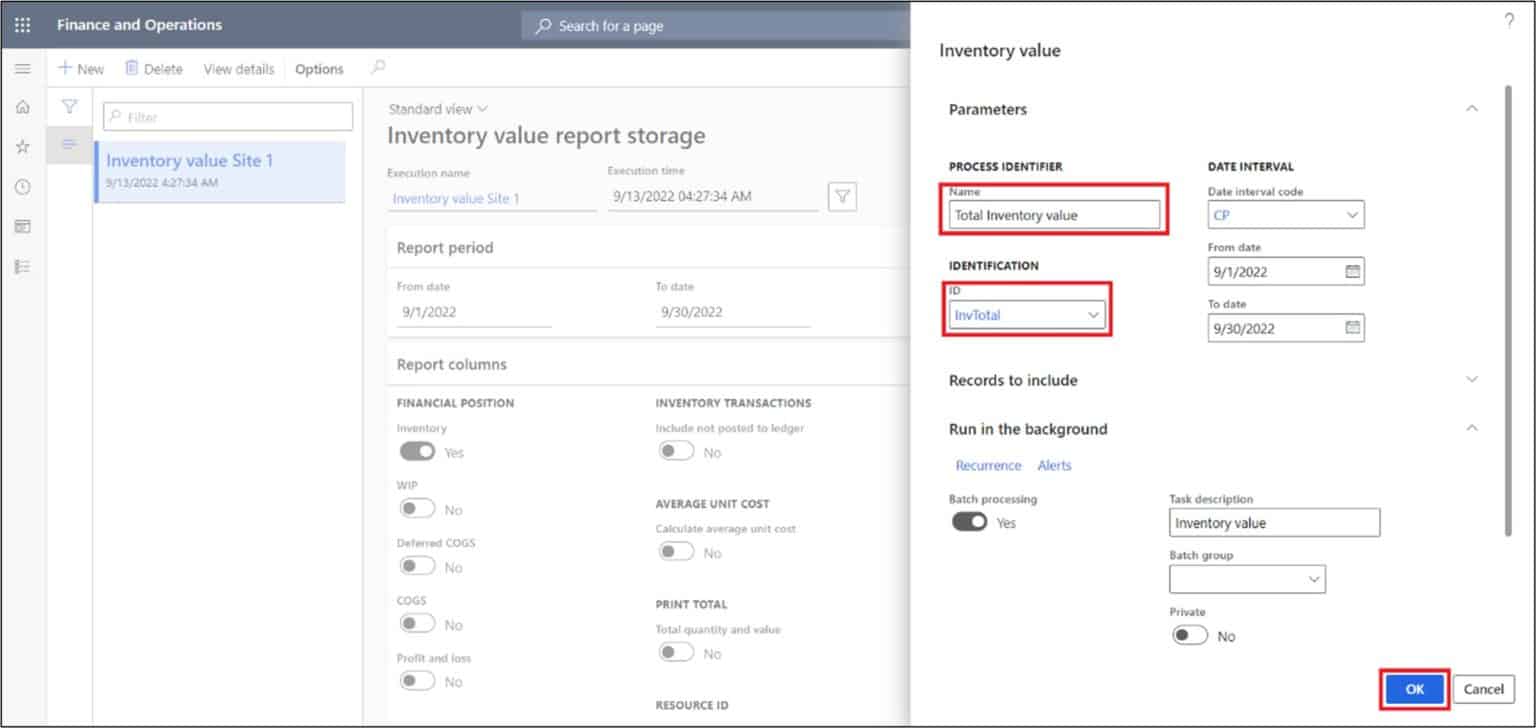
Task: Open the Options menu
Action: click(x=318, y=68)
